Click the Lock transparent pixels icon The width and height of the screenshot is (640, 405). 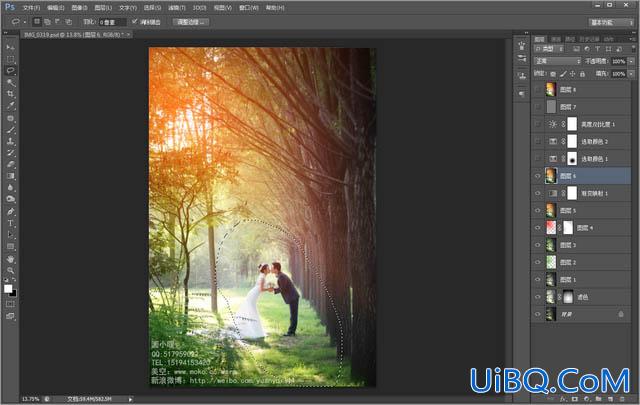tap(553, 74)
